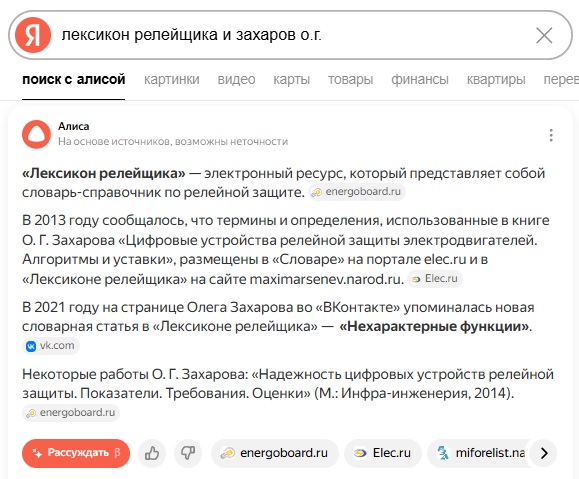Show more sources with right arrow

pos(544,453)
